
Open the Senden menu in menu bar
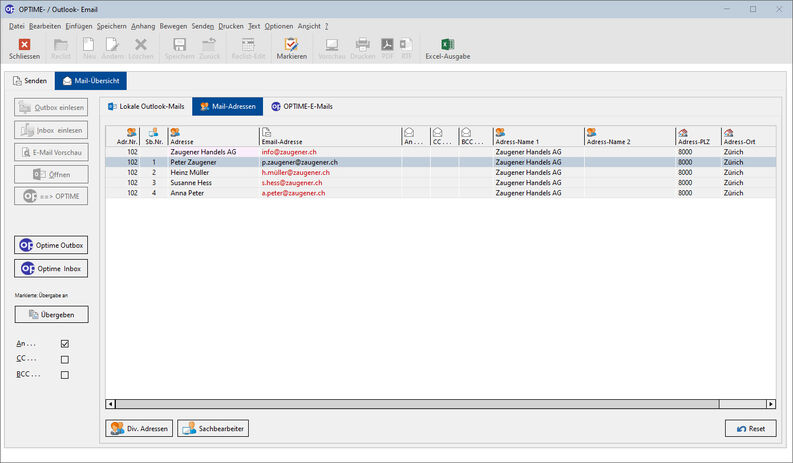(202, 26)
